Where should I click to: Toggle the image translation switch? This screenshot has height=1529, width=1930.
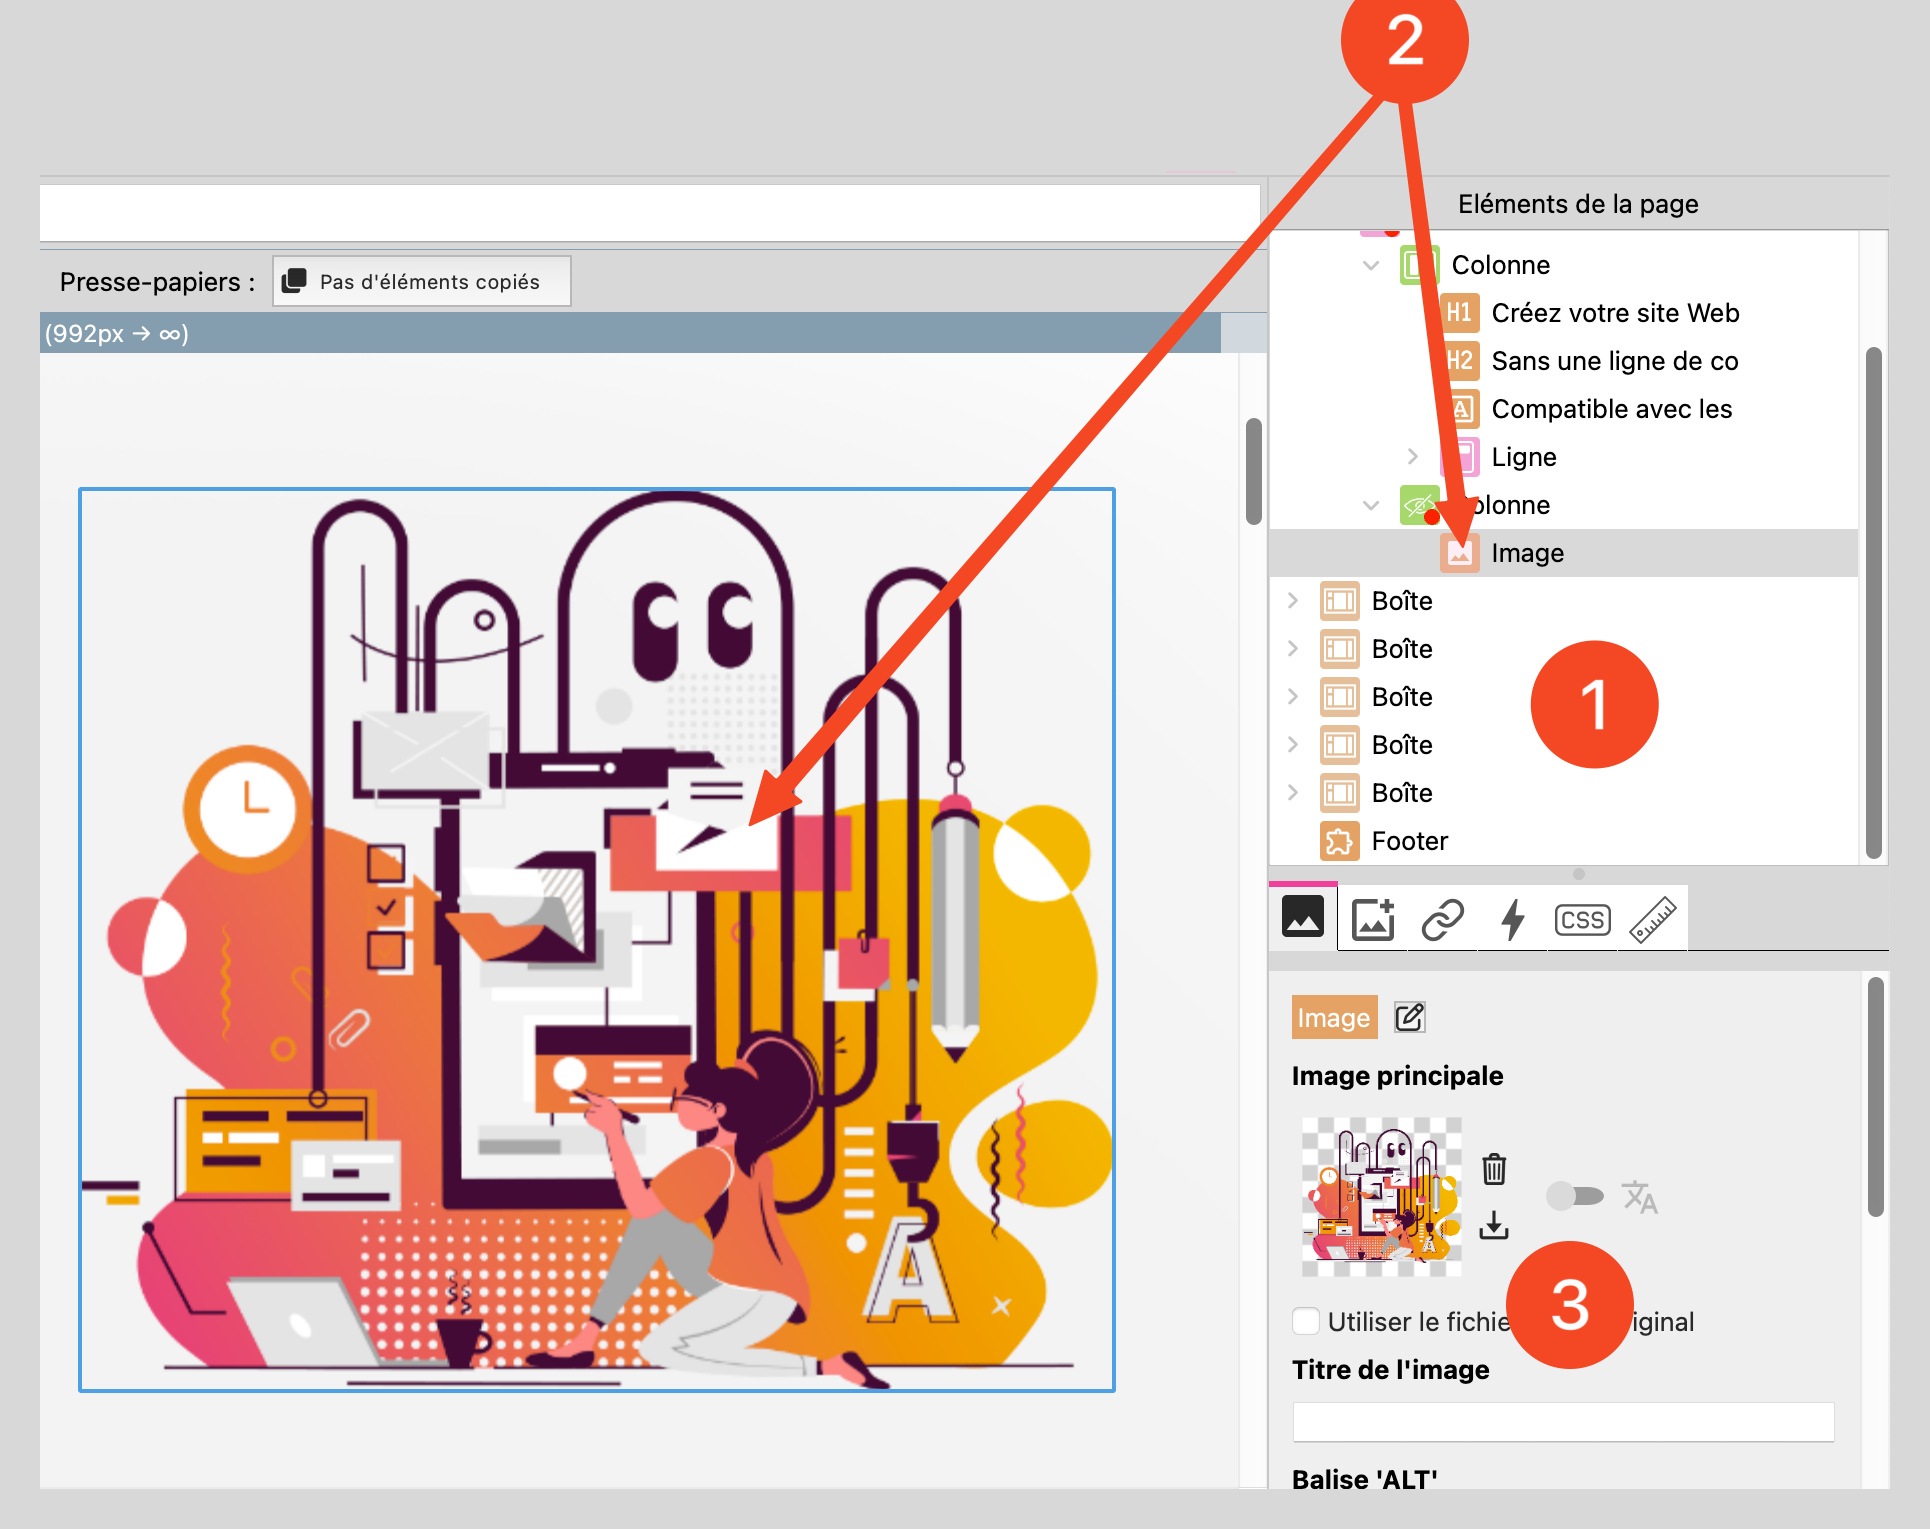(x=1574, y=1196)
